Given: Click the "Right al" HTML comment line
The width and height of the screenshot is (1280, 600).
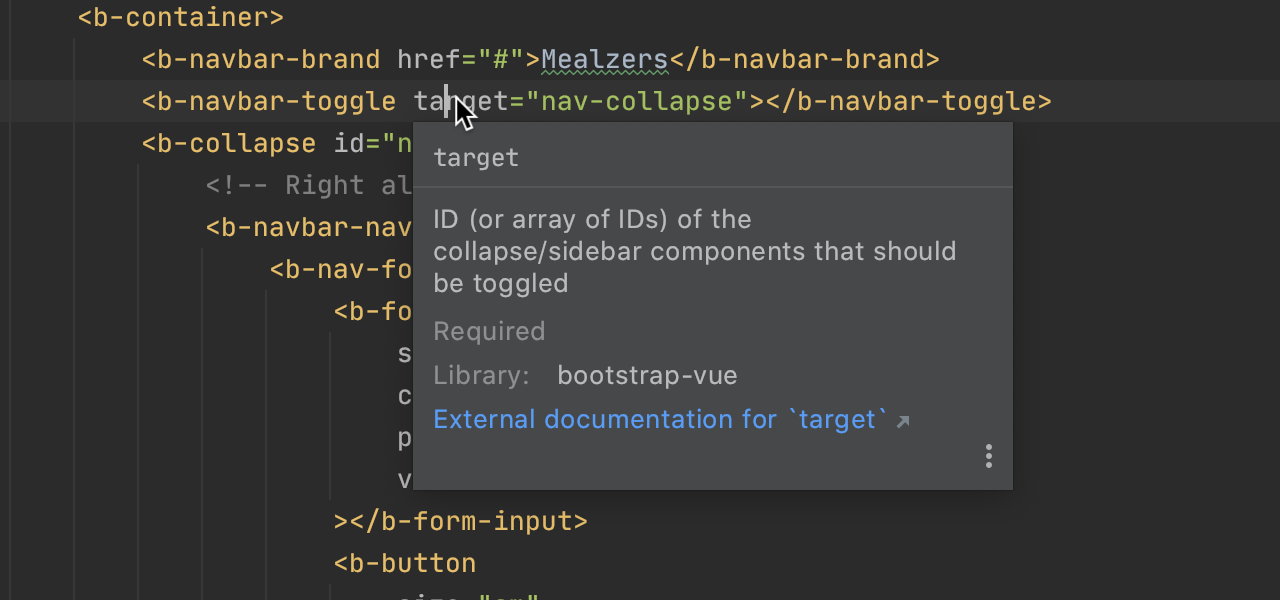Looking at the screenshot, I should pos(300,185).
